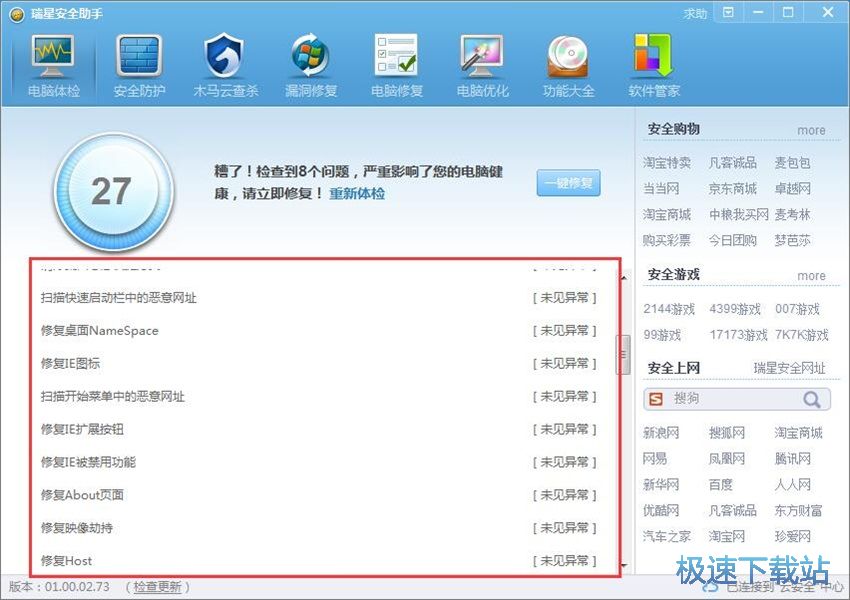Open the 今日团购 link
The height and width of the screenshot is (600, 850).
[x=732, y=240]
